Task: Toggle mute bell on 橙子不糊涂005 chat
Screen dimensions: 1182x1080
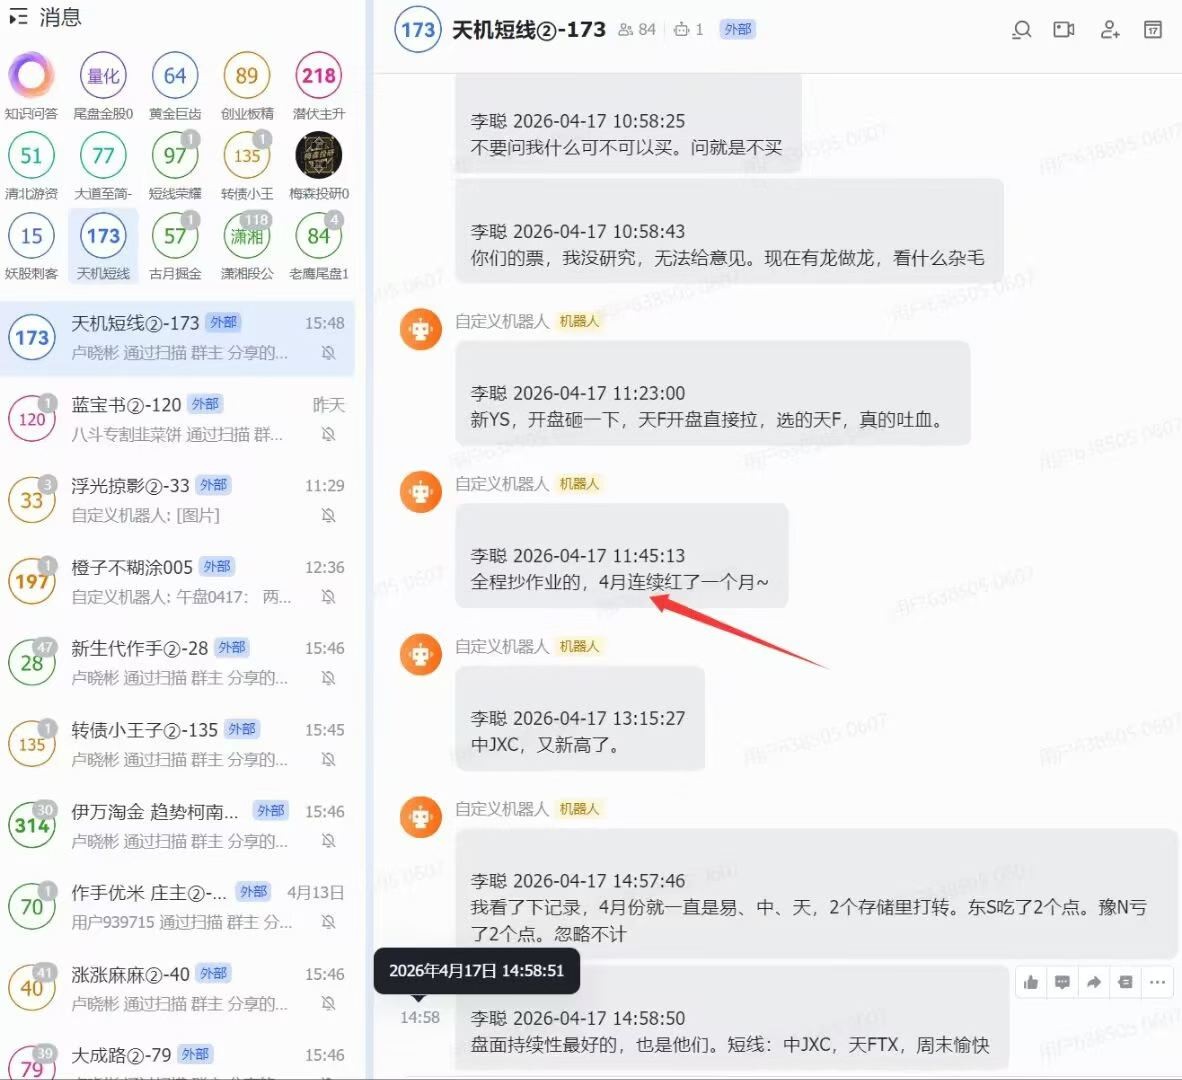Action: [328, 597]
